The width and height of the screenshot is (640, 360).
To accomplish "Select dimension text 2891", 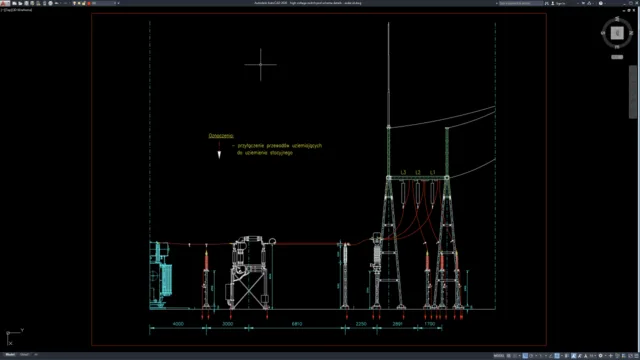I will (397, 324).
